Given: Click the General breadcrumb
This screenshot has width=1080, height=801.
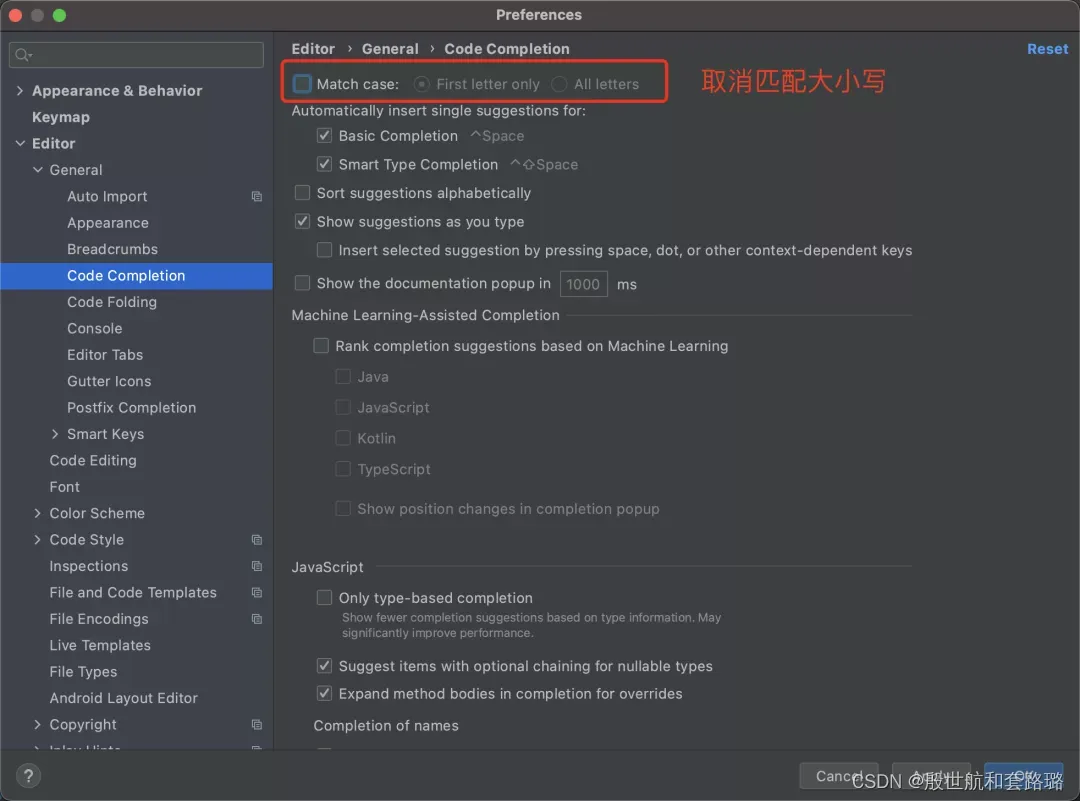Looking at the screenshot, I should point(390,49).
